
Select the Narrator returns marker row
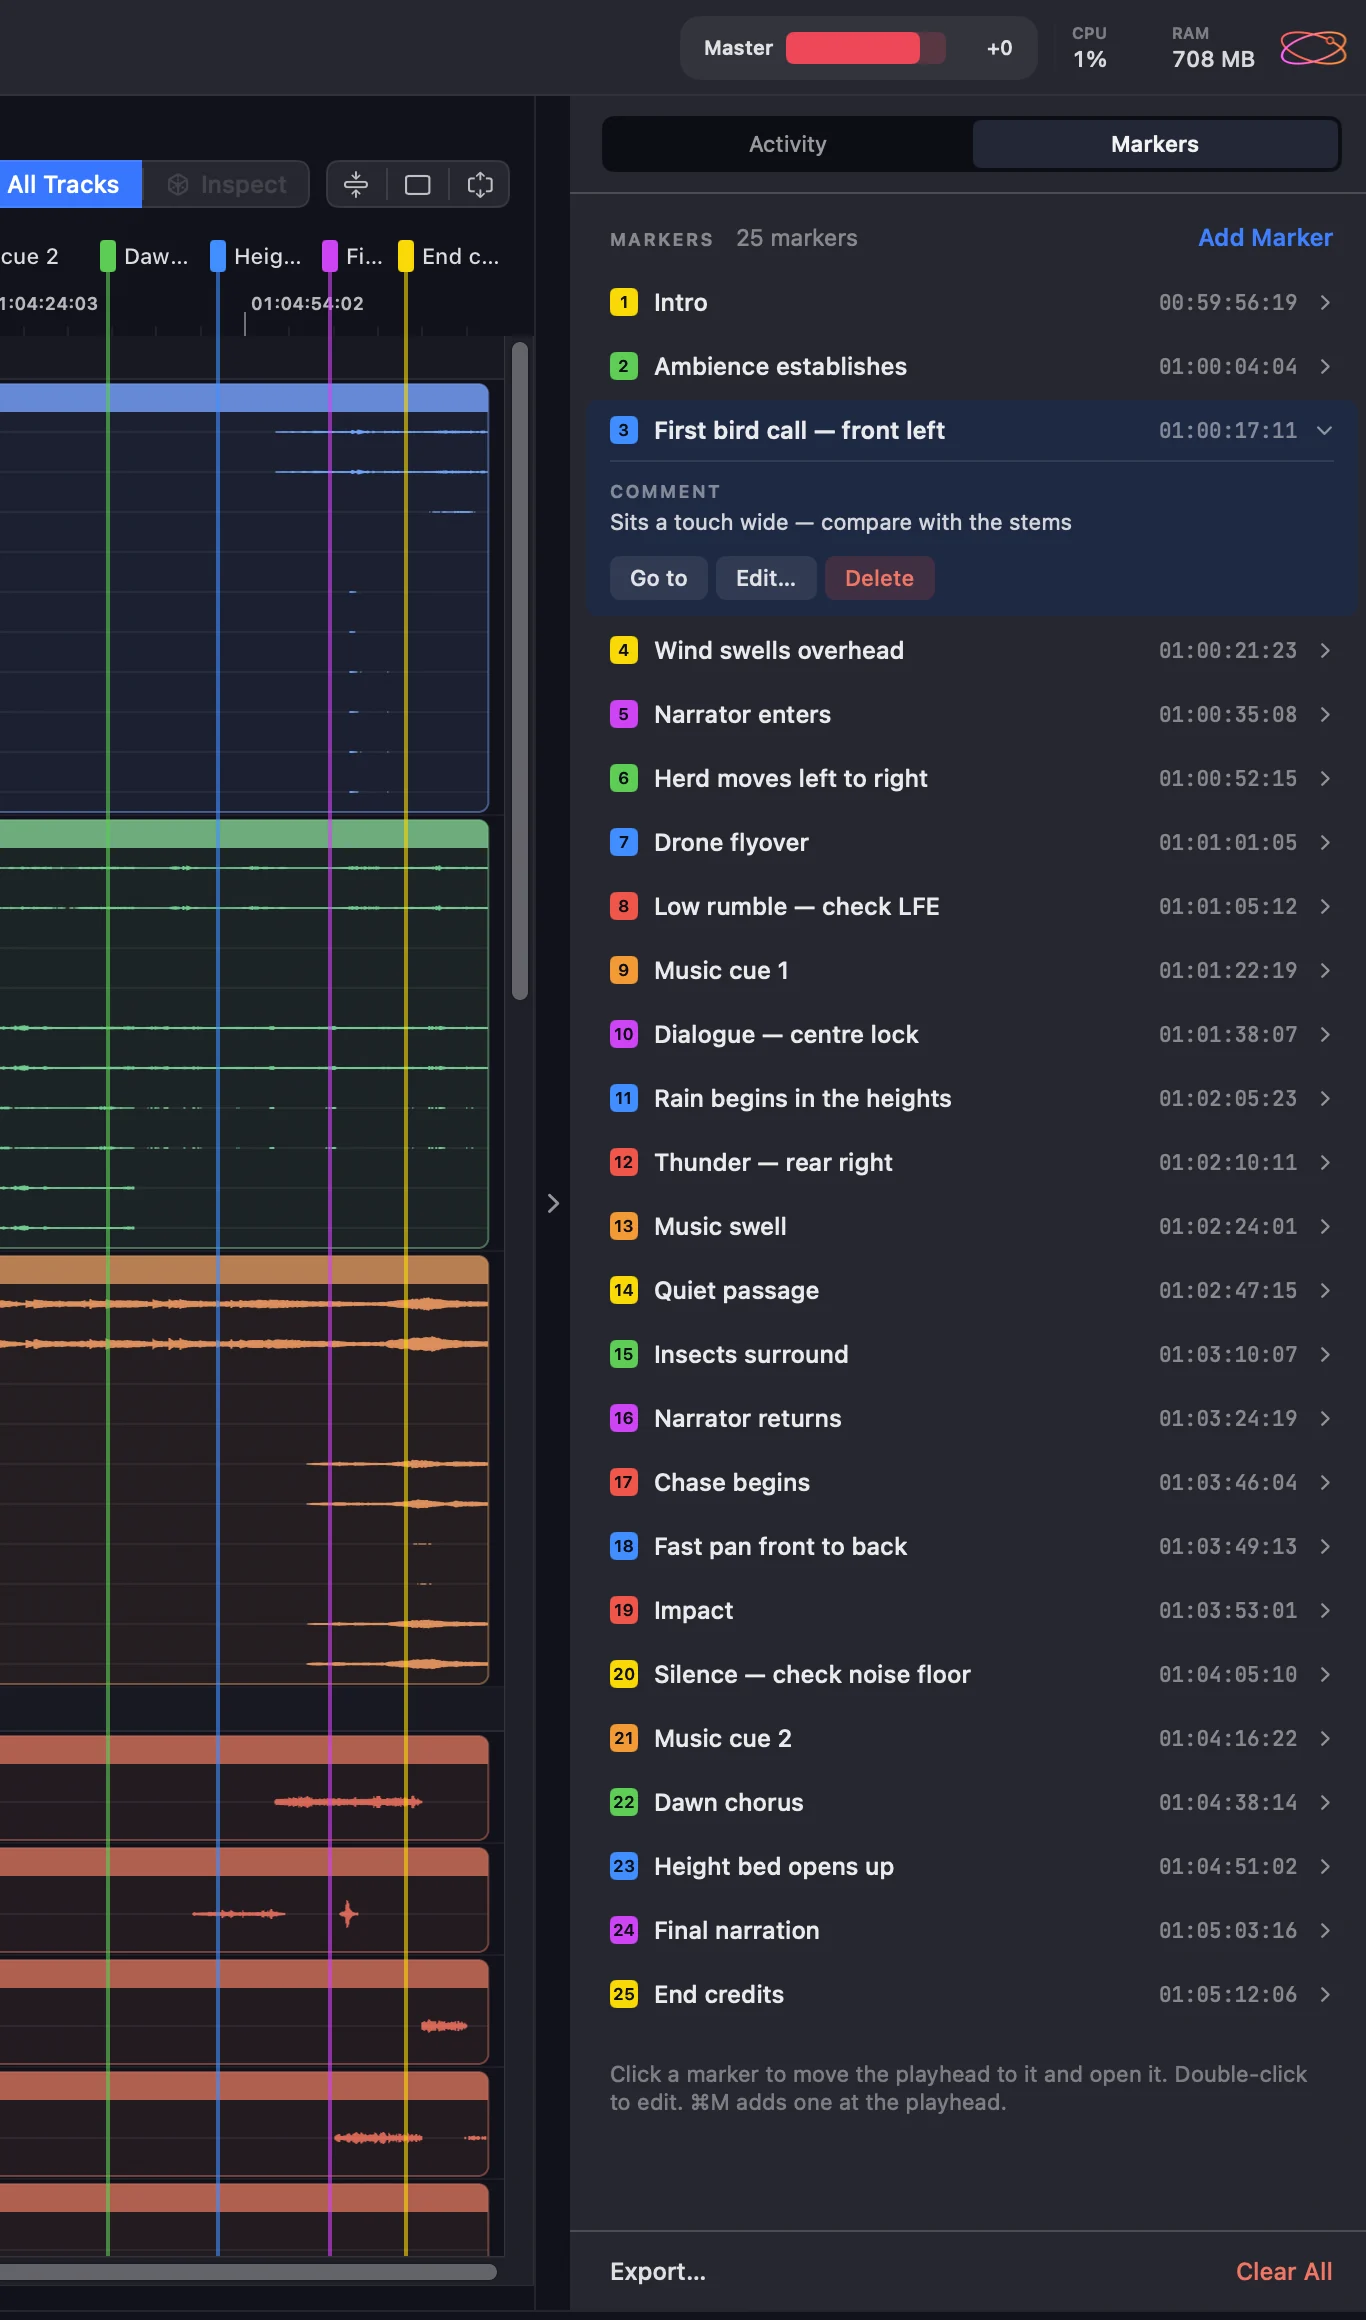970,1418
